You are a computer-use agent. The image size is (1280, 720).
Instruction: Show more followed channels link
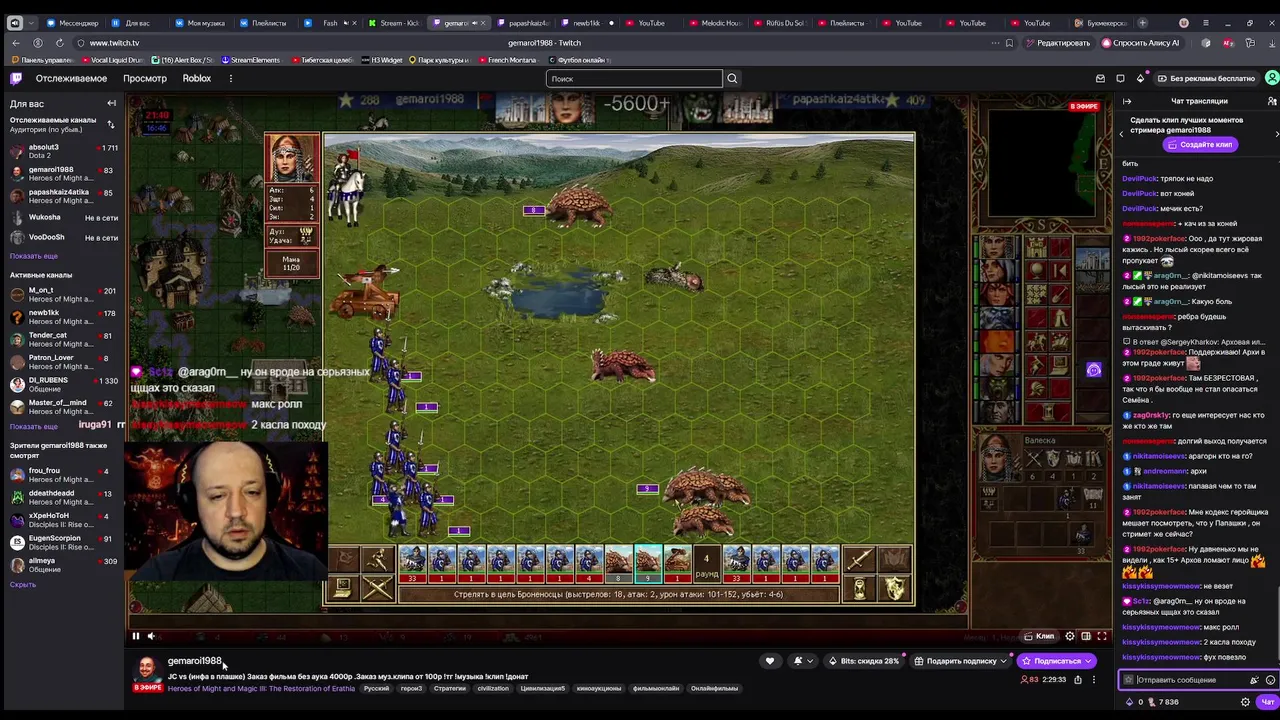click(34, 256)
